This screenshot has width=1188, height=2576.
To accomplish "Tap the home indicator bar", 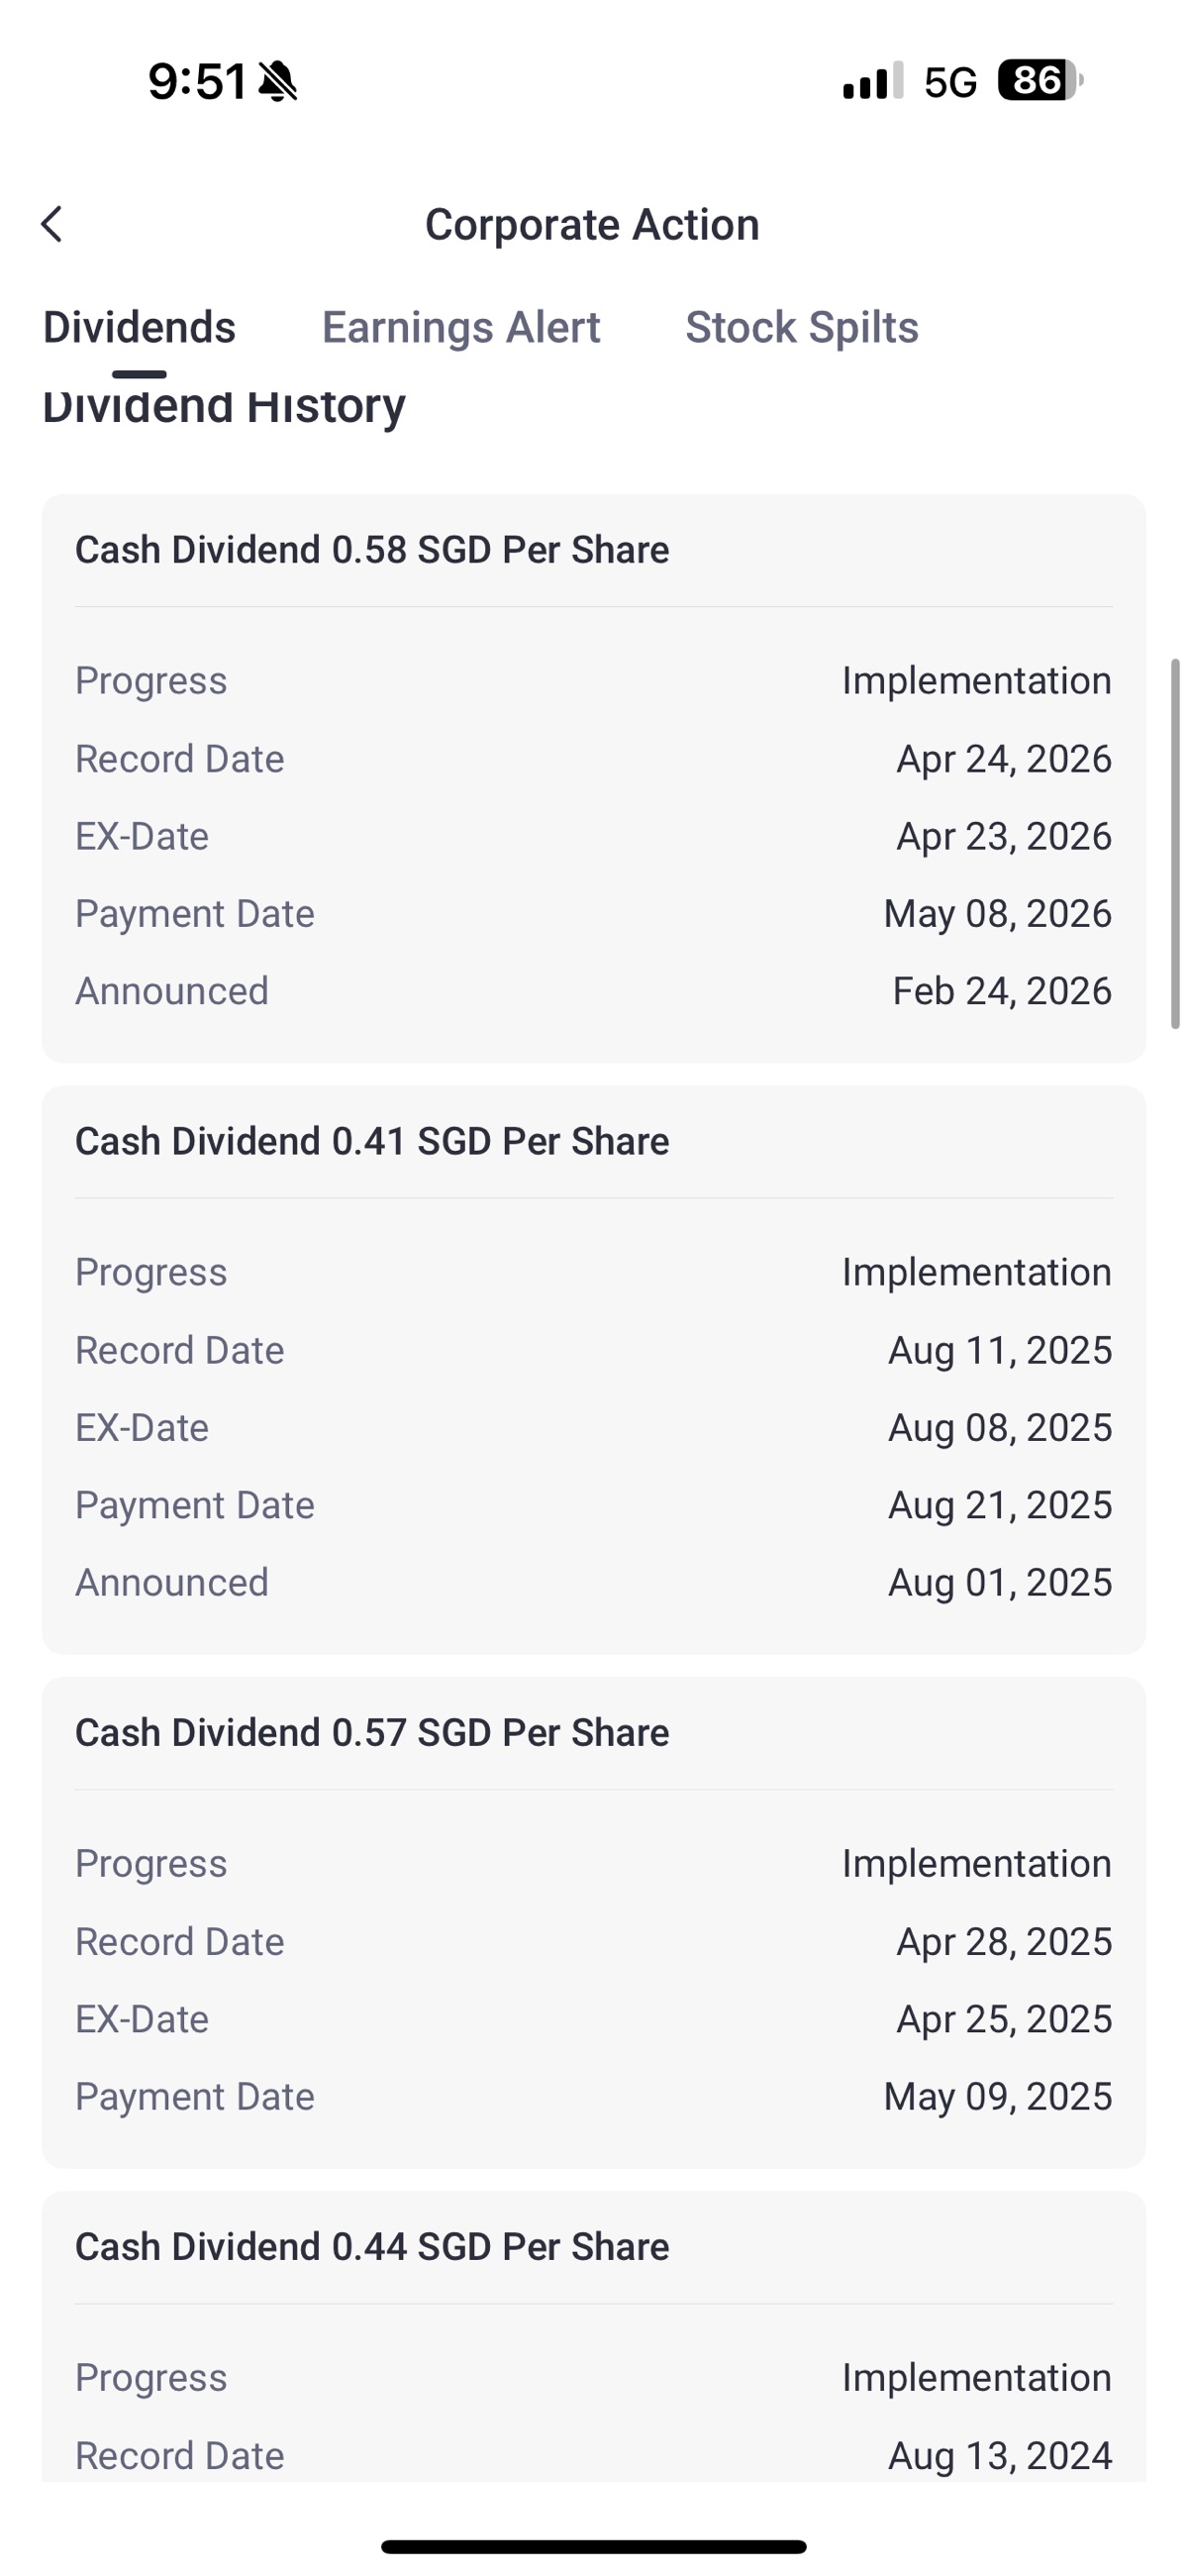I will (x=594, y=2546).
